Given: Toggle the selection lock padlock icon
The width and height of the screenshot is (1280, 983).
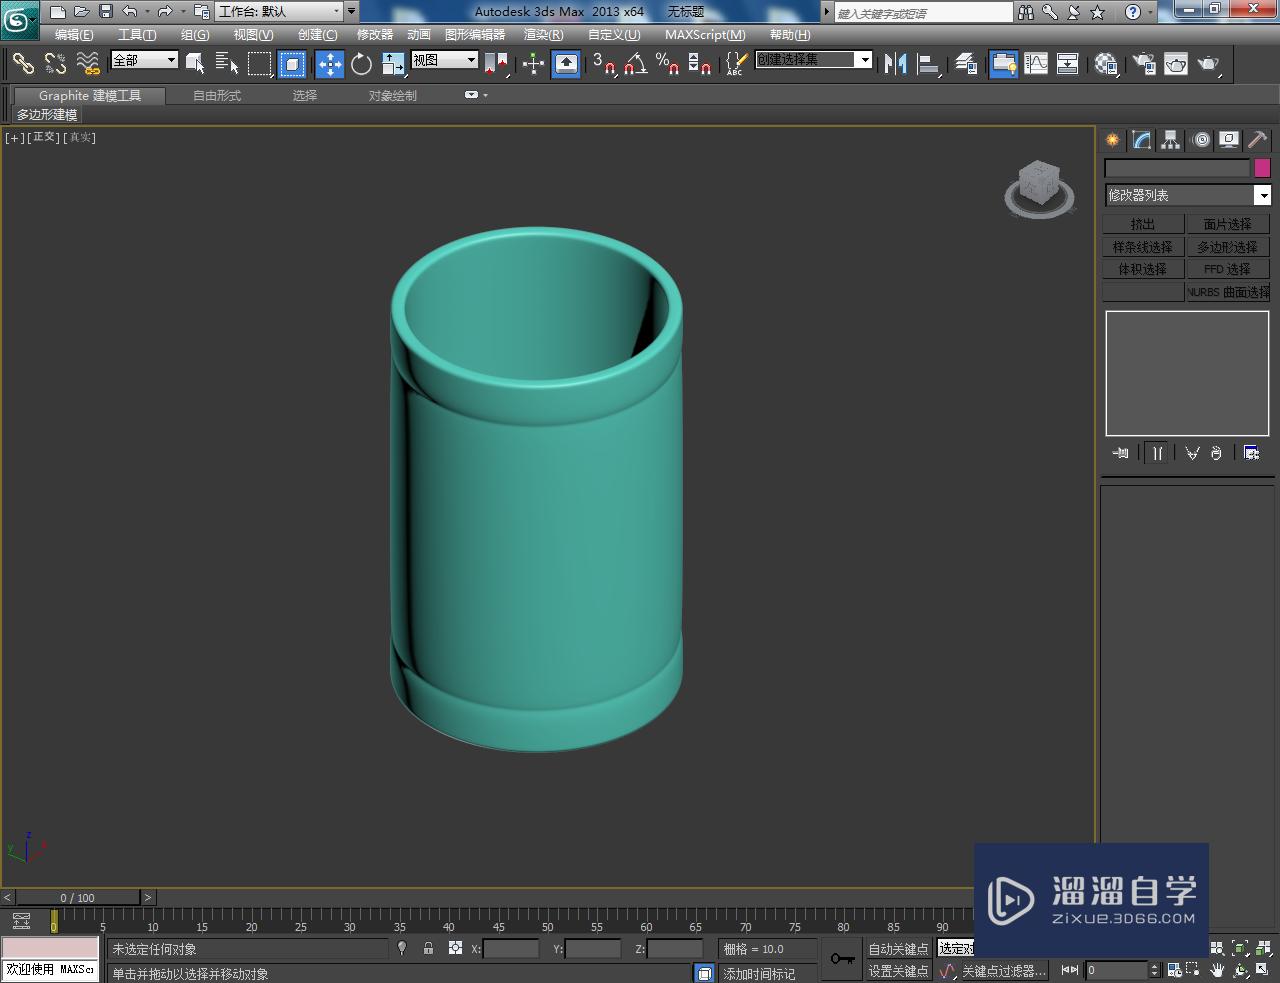Looking at the screenshot, I should tap(428, 948).
